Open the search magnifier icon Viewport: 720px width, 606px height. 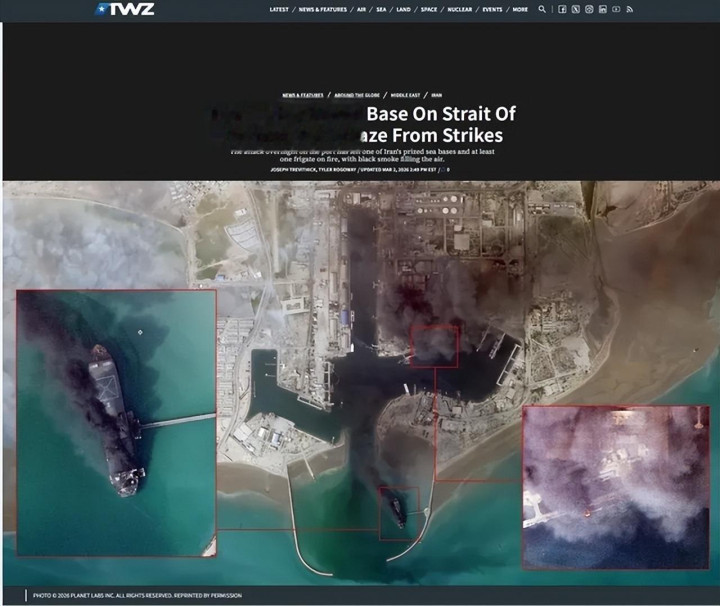pos(542,9)
